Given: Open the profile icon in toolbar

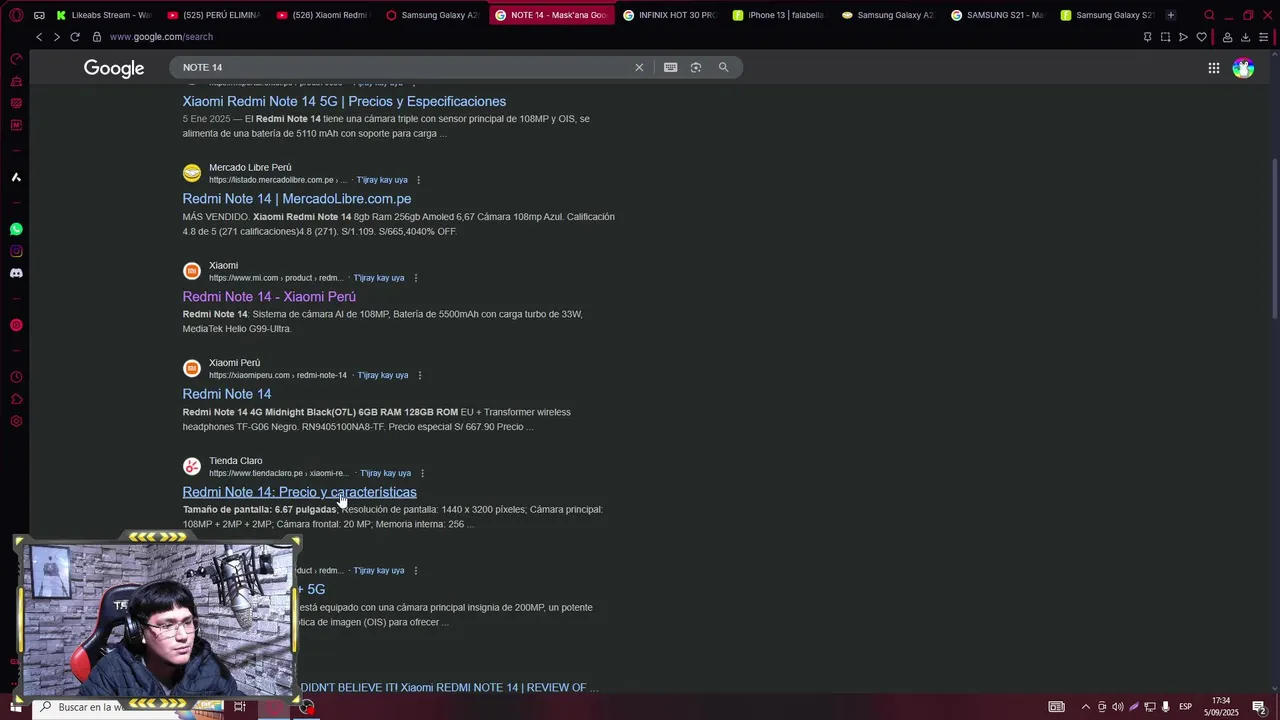Looking at the screenshot, I should [x=1227, y=37].
